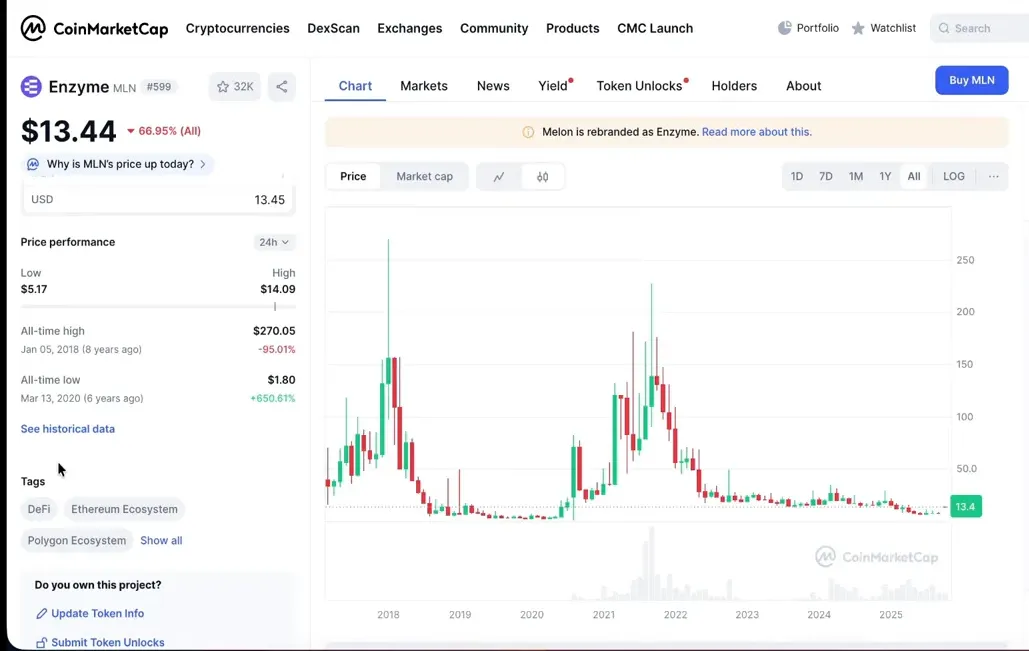This screenshot has height=651, width=1029.
Task: Click the star watchlist icon showing 32K
Action: point(235,87)
